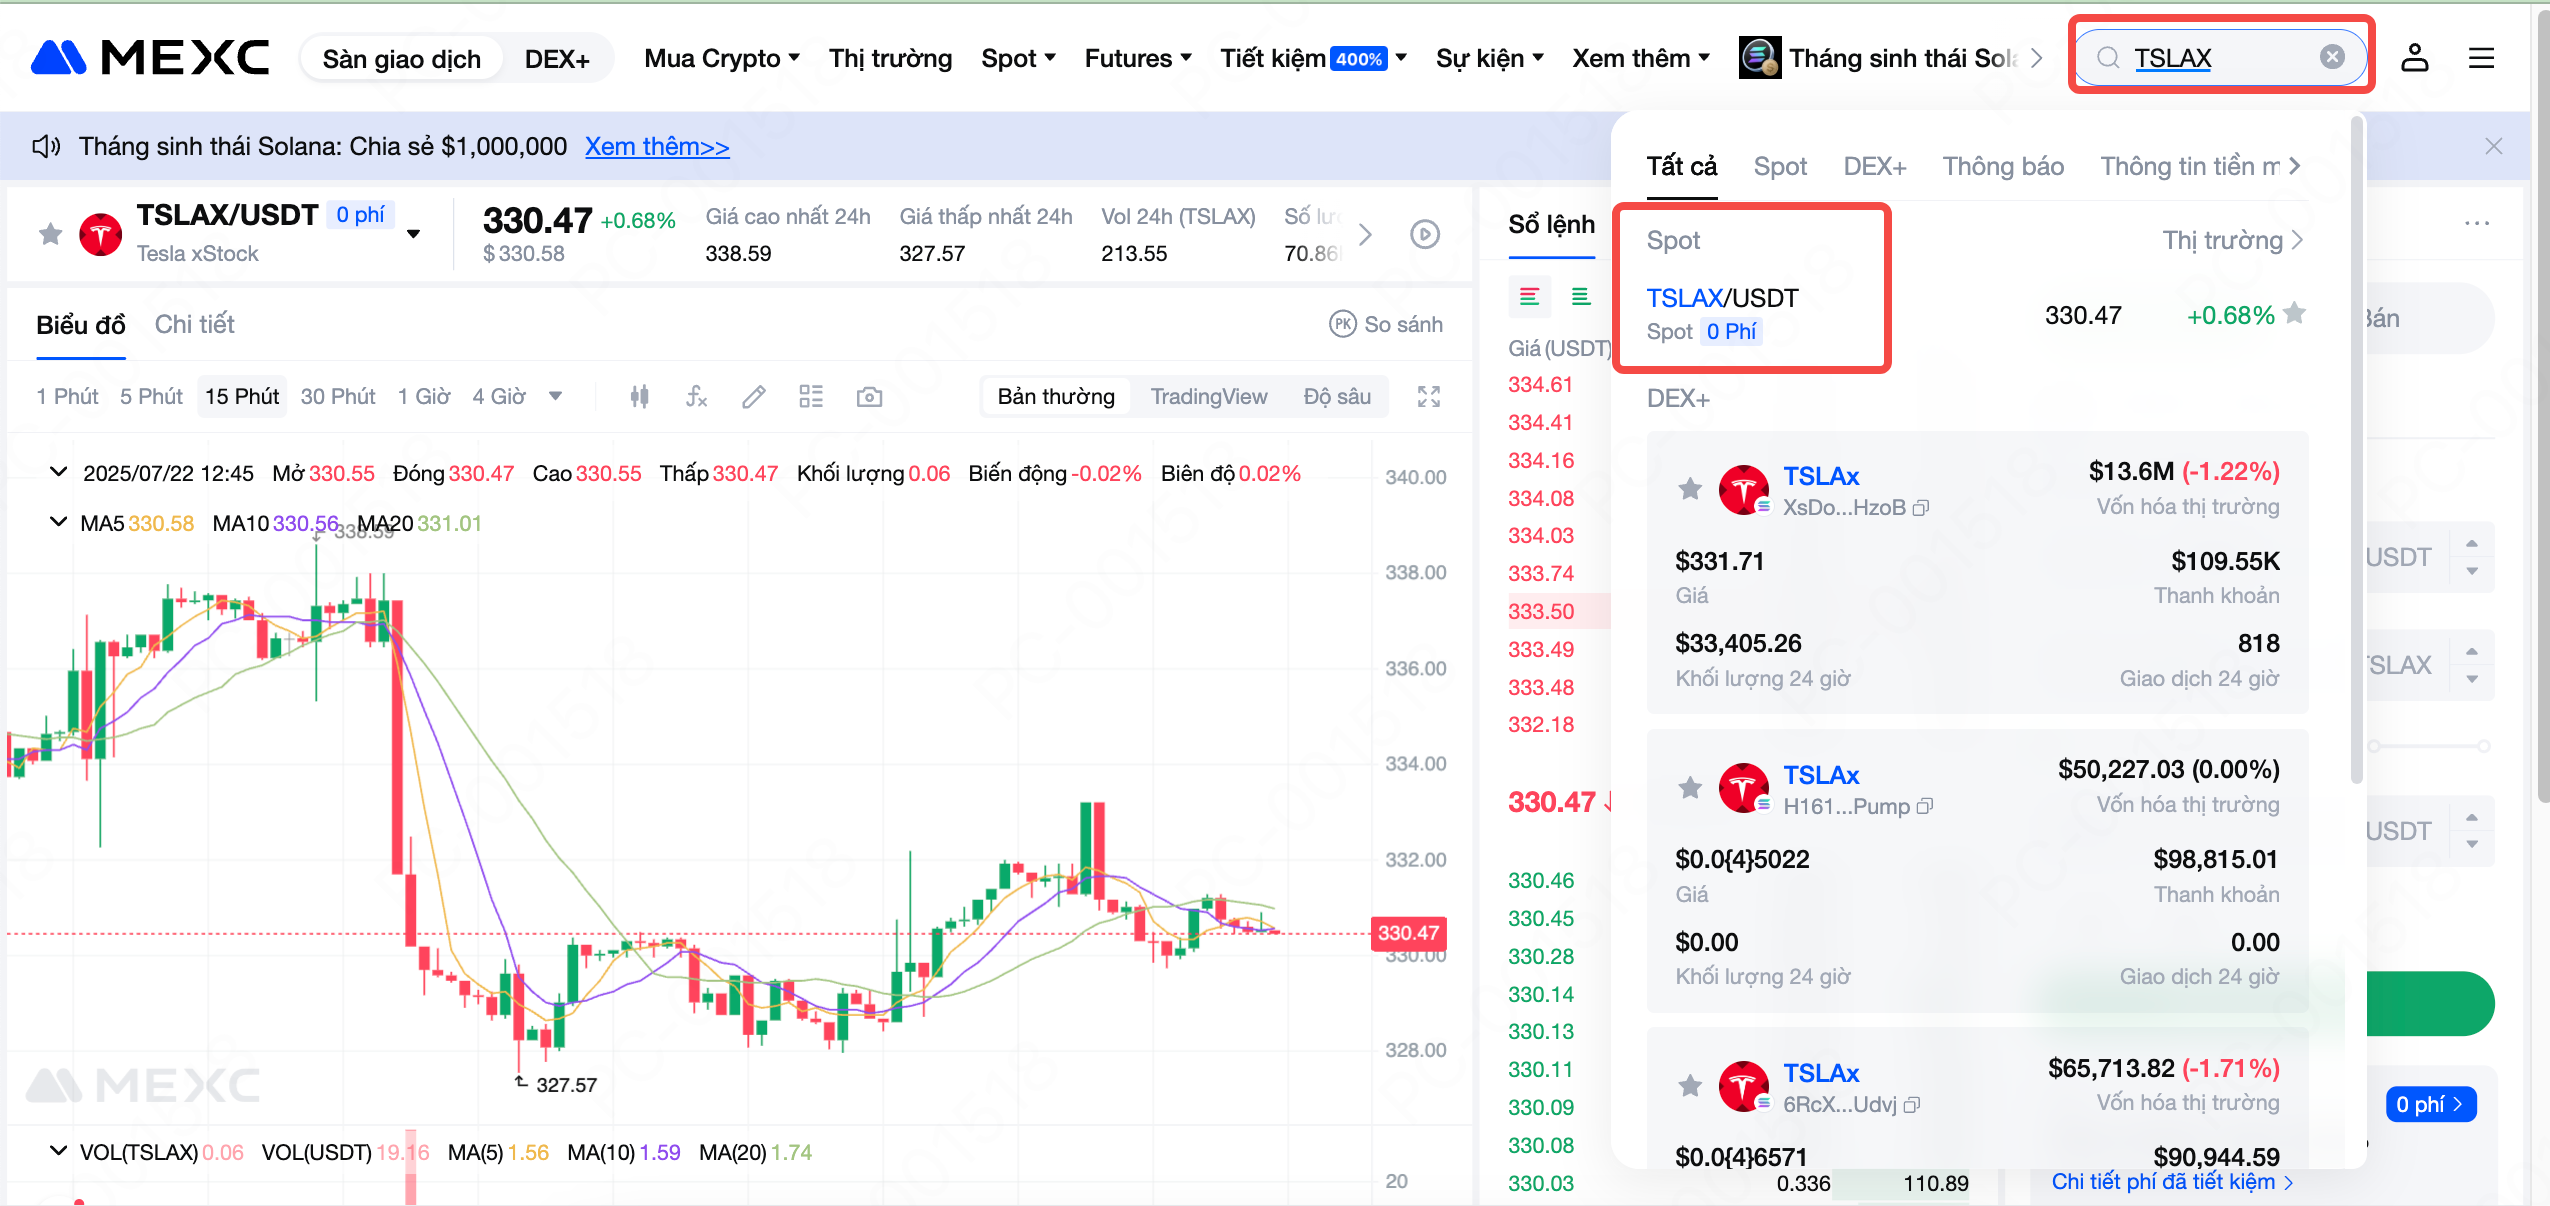Select the DEX+ search results tab

[1875, 166]
